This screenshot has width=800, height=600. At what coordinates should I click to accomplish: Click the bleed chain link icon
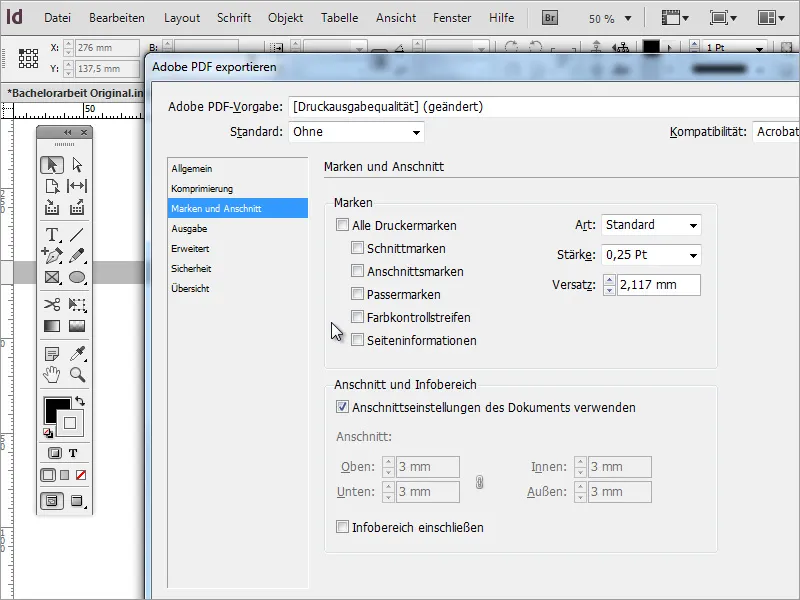480,482
